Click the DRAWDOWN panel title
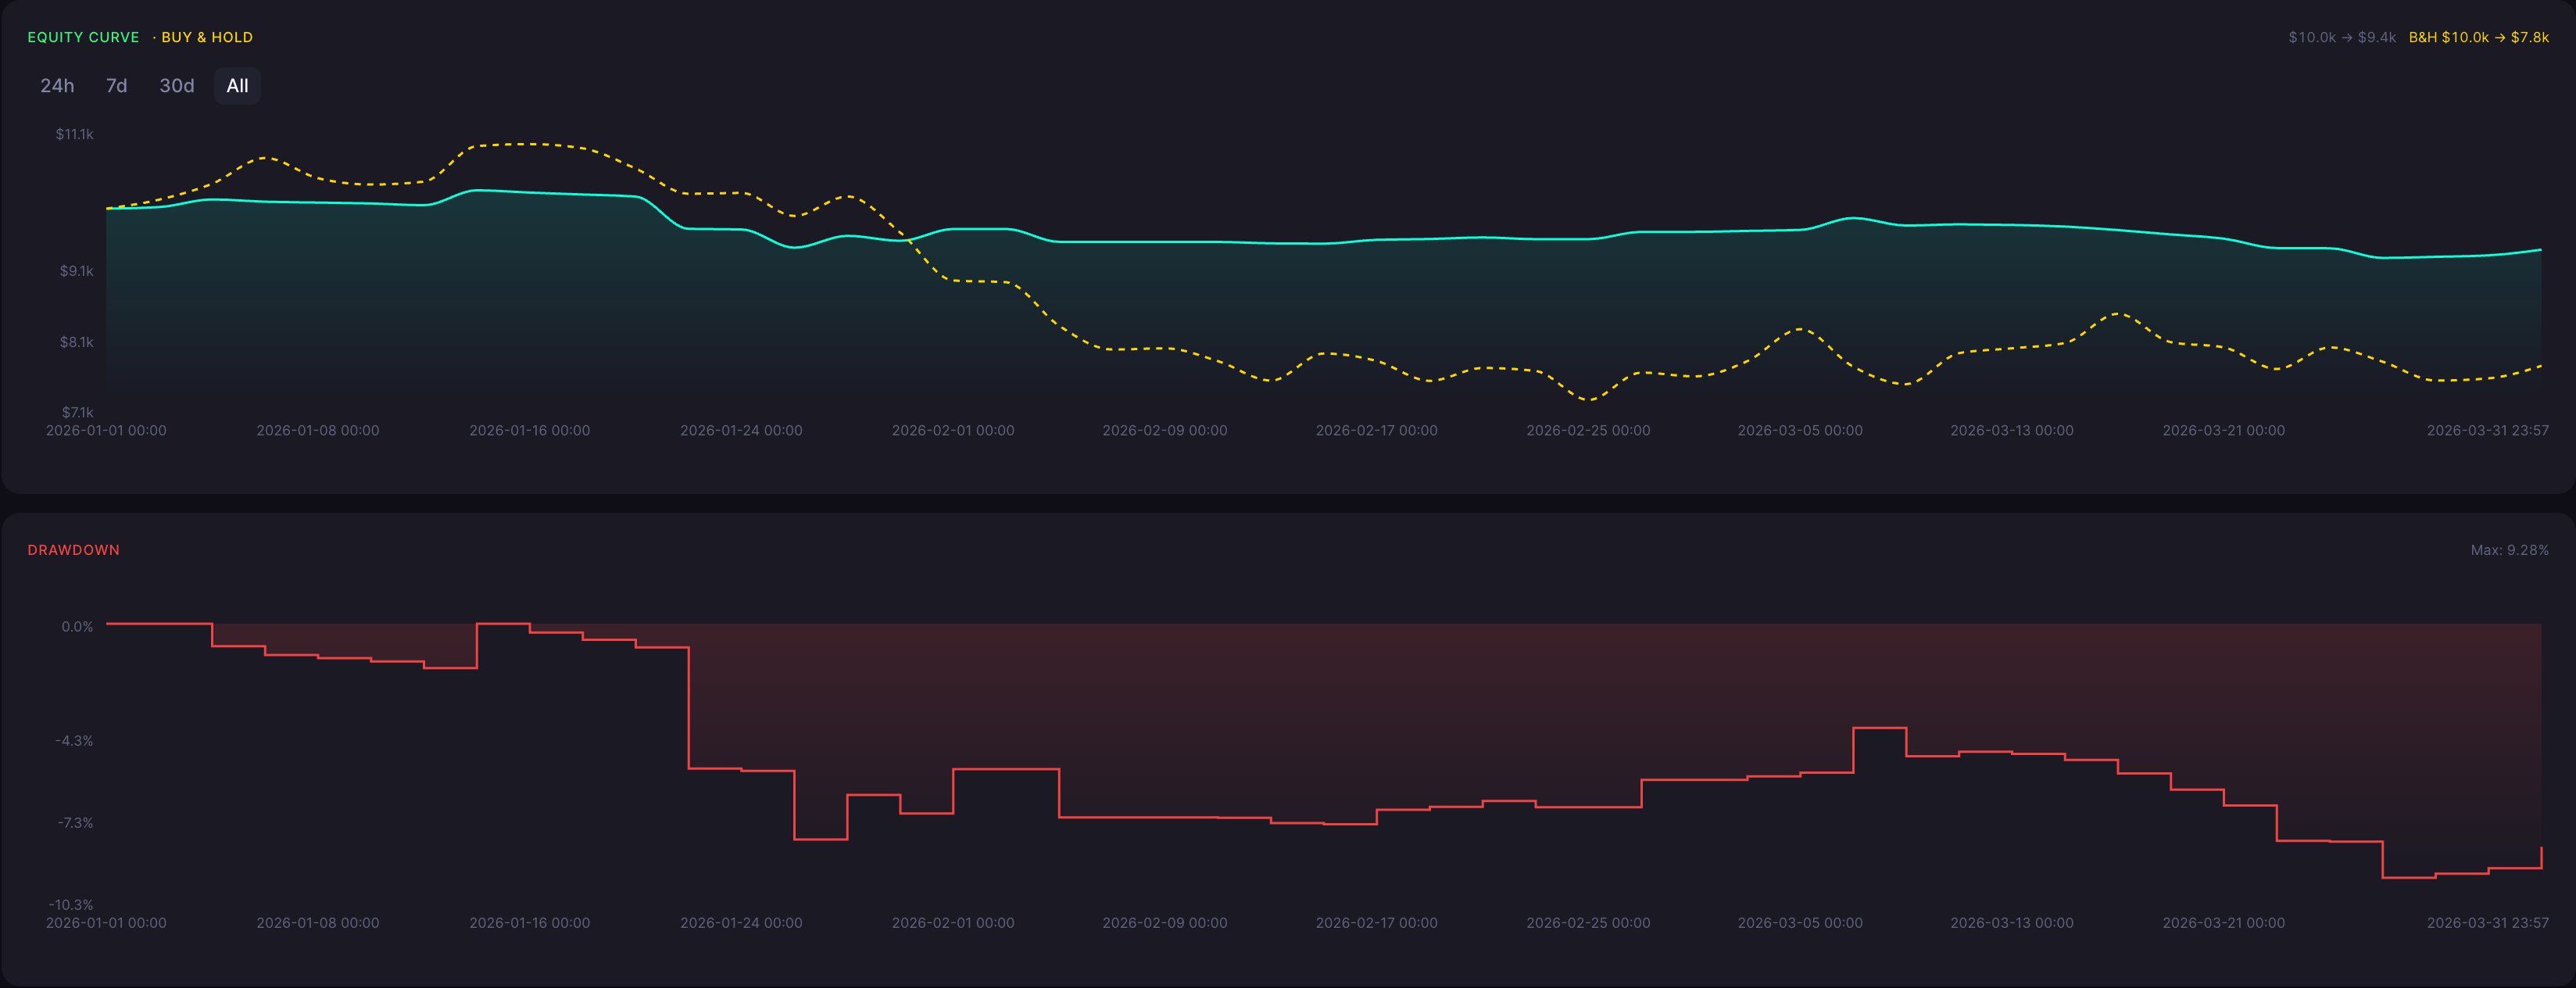Image resolution: width=2576 pixels, height=988 pixels. click(73, 550)
